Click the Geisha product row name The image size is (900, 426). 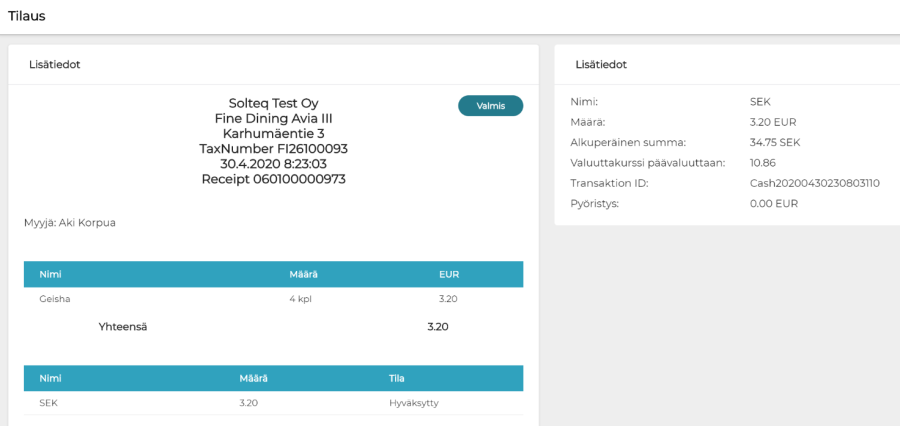(55, 298)
